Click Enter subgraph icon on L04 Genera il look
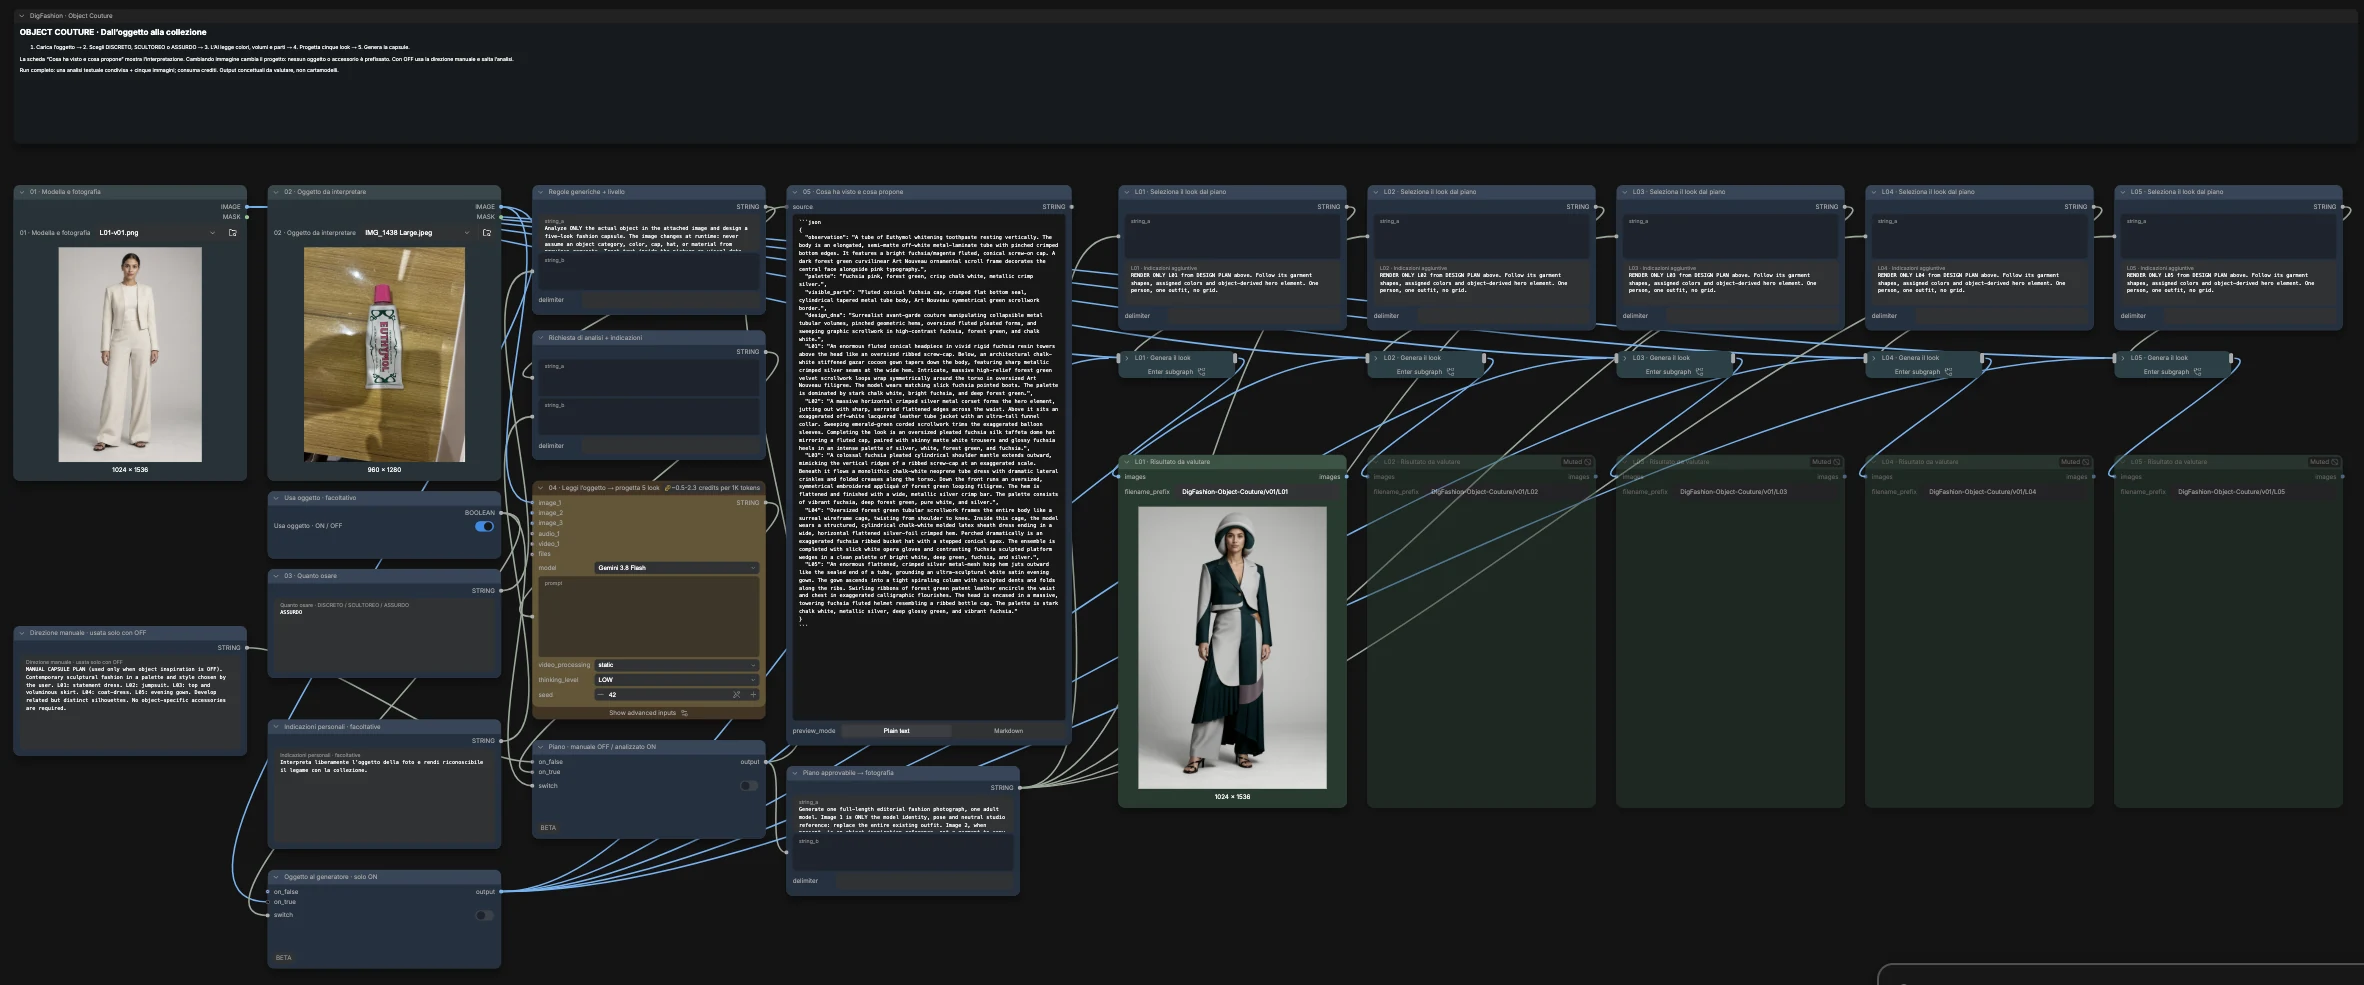Image resolution: width=2364 pixels, height=985 pixels. pos(1949,372)
